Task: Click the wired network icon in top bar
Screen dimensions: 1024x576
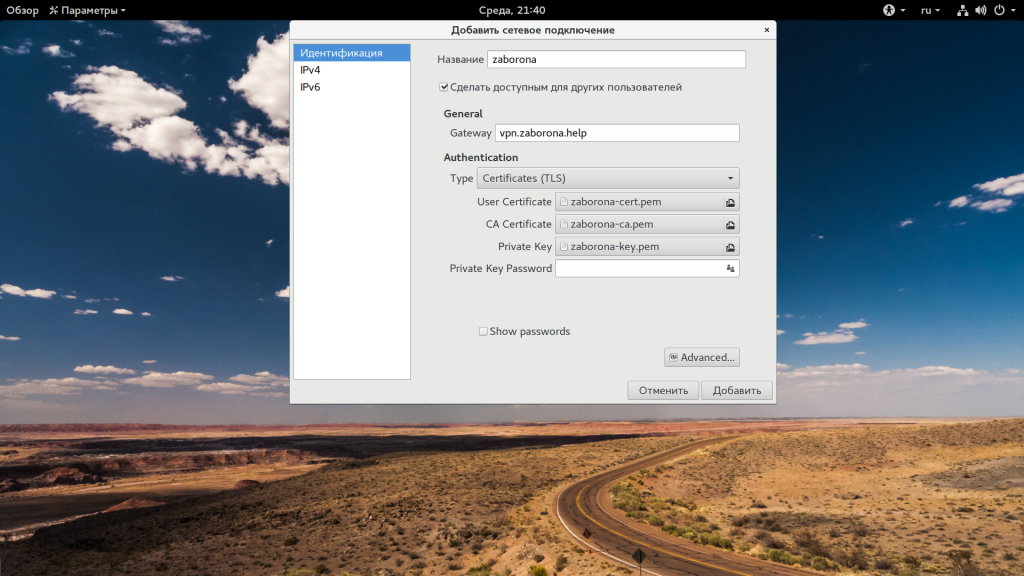Action: pos(962,10)
